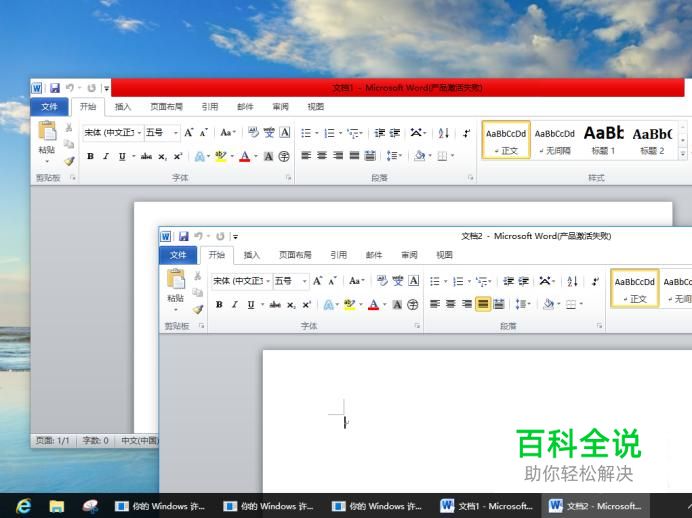692x518 pixels.
Task: Apply 无间隔 style in 文档1
Action: click(x=555, y=140)
